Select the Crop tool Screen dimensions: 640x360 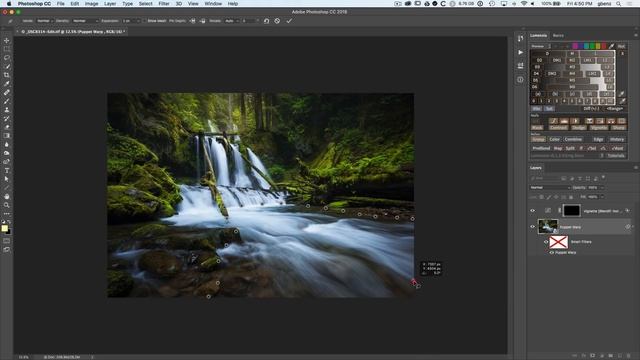pyautogui.click(x=7, y=75)
